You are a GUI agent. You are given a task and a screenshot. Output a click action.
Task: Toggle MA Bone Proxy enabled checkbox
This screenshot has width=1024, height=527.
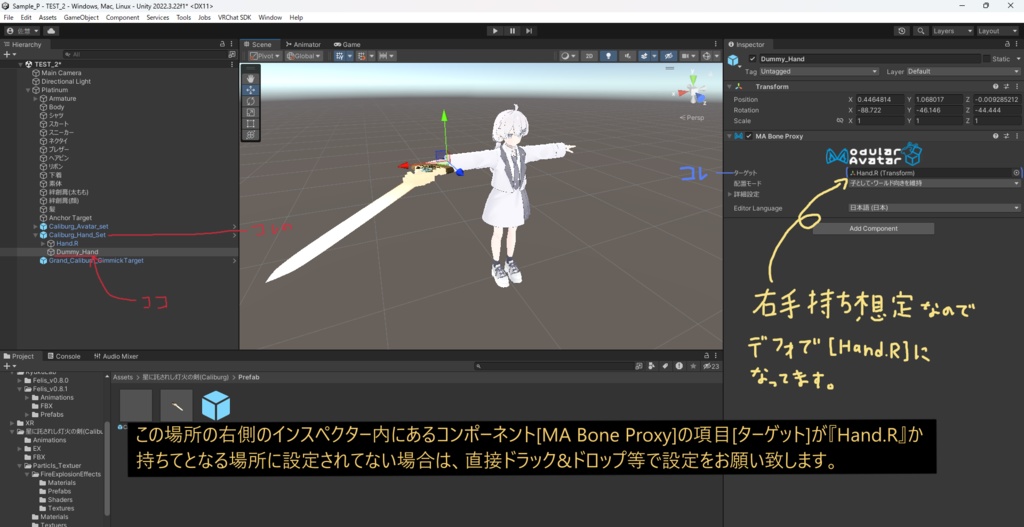tap(749, 136)
